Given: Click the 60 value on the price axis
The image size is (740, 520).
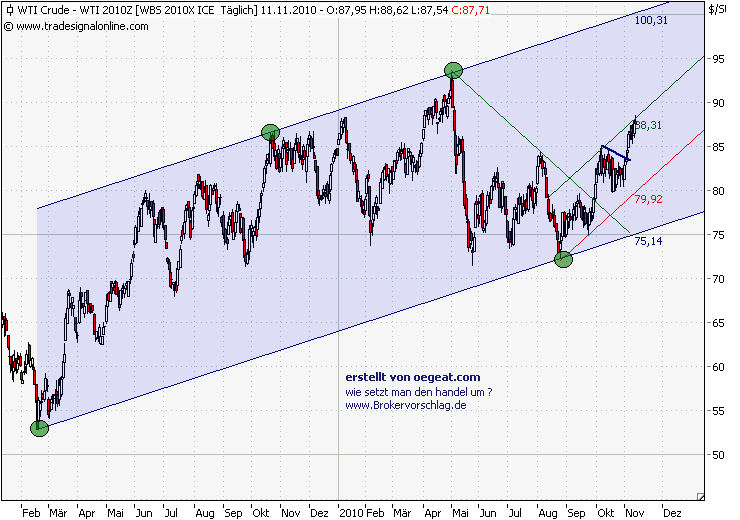Looking at the screenshot, I should point(718,367).
